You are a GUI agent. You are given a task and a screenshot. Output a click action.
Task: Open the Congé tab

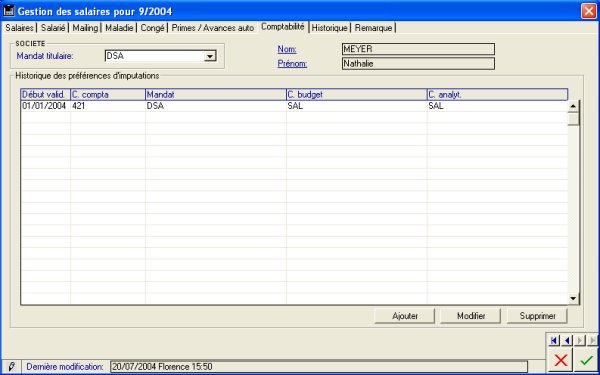pos(152,28)
